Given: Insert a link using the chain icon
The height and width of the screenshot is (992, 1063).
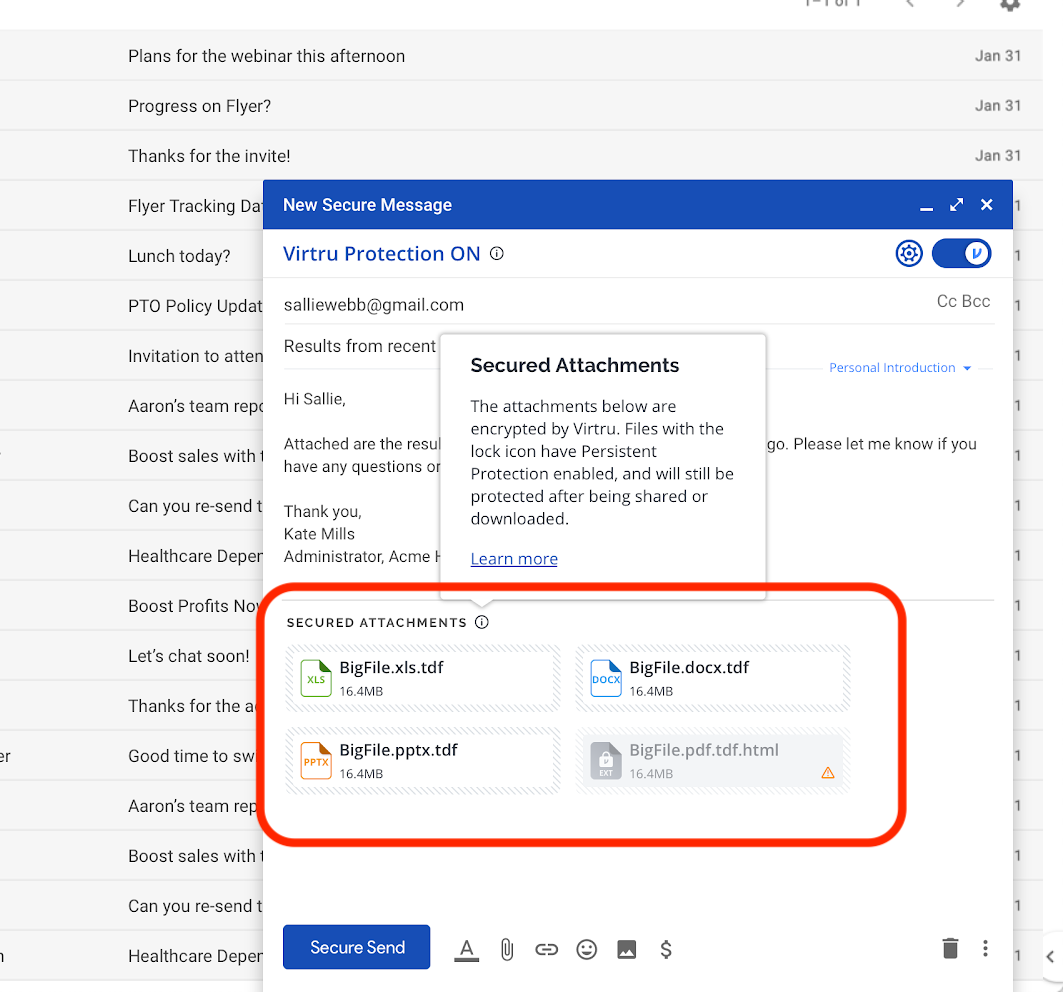Looking at the screenshot, I should (546, 949).
